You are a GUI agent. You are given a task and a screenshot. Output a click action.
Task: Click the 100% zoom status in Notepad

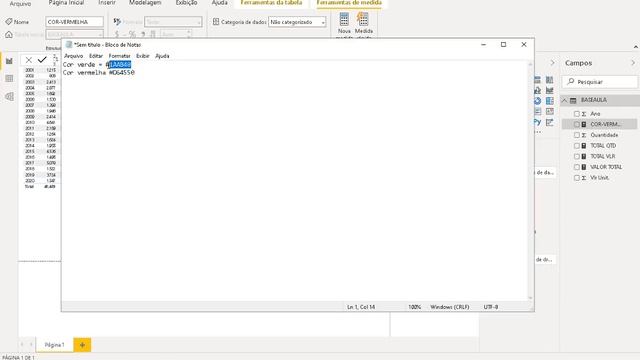point(415,307)
